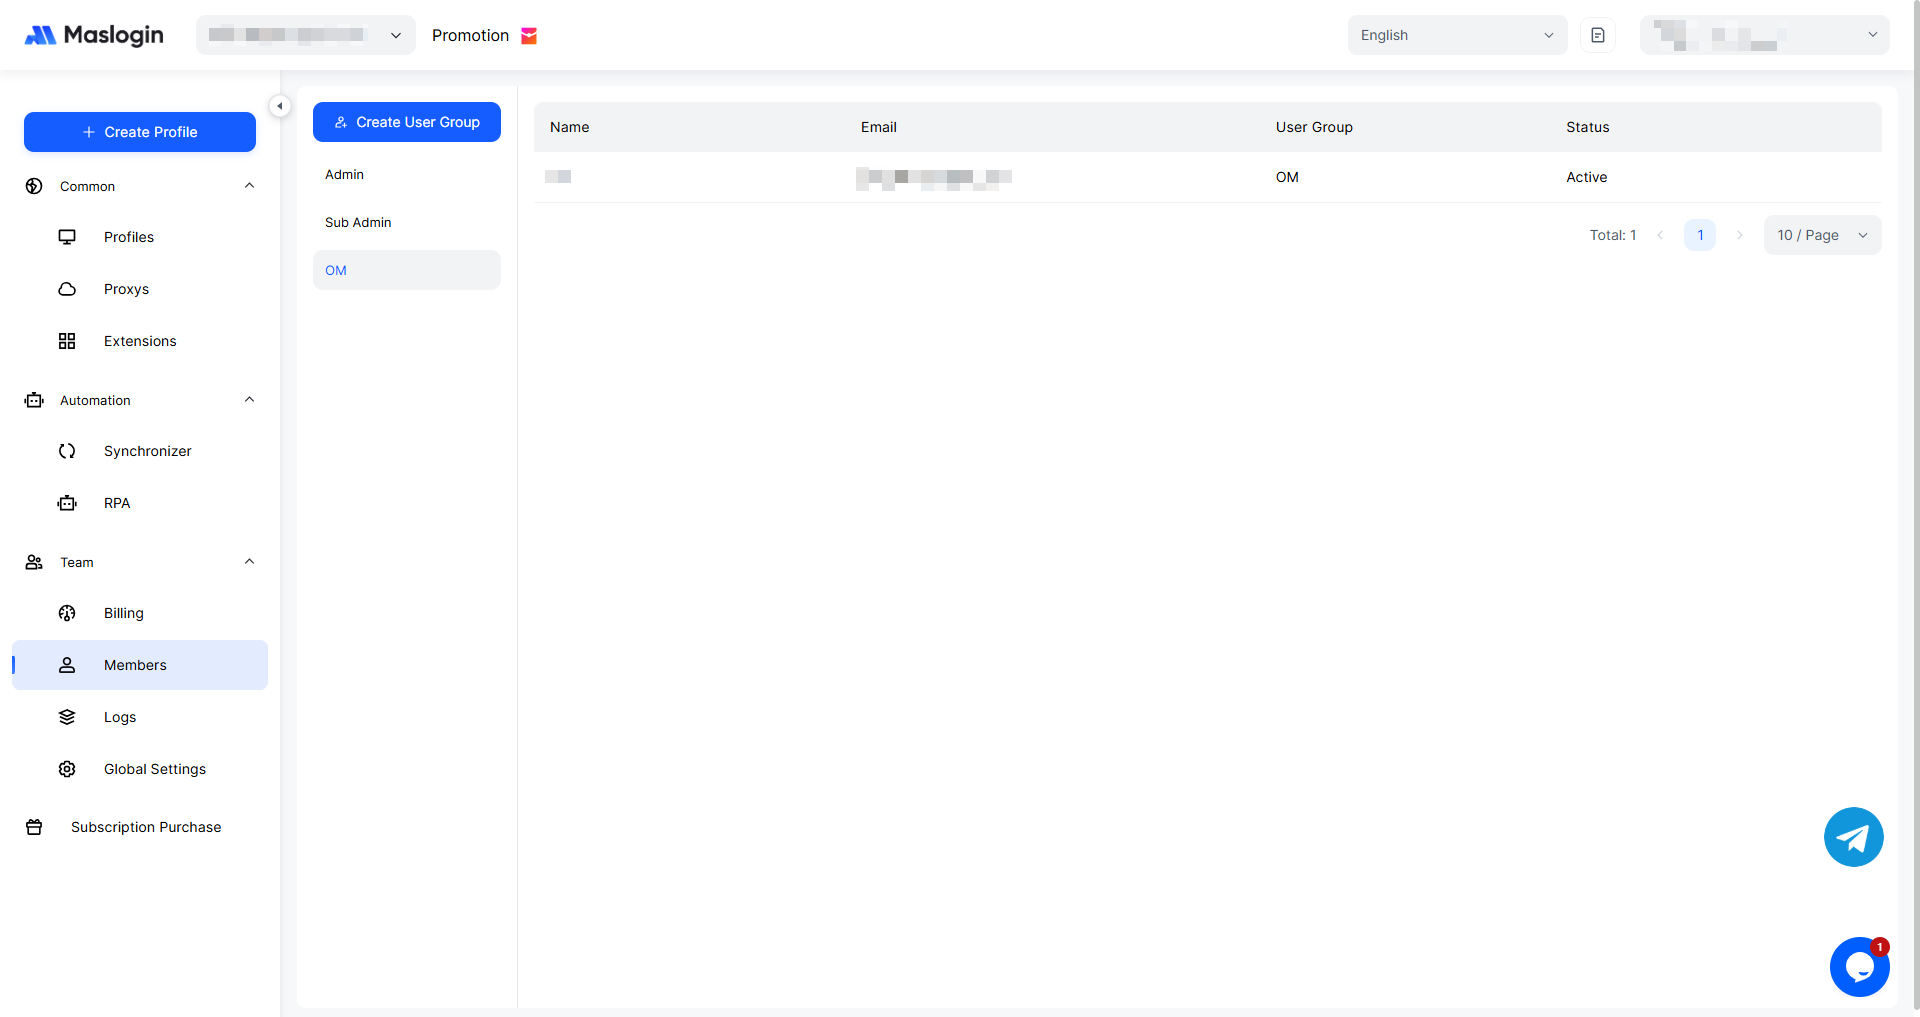1920x1017 pixels.
Task: Collapse the Team section
Action: (249, 562)
